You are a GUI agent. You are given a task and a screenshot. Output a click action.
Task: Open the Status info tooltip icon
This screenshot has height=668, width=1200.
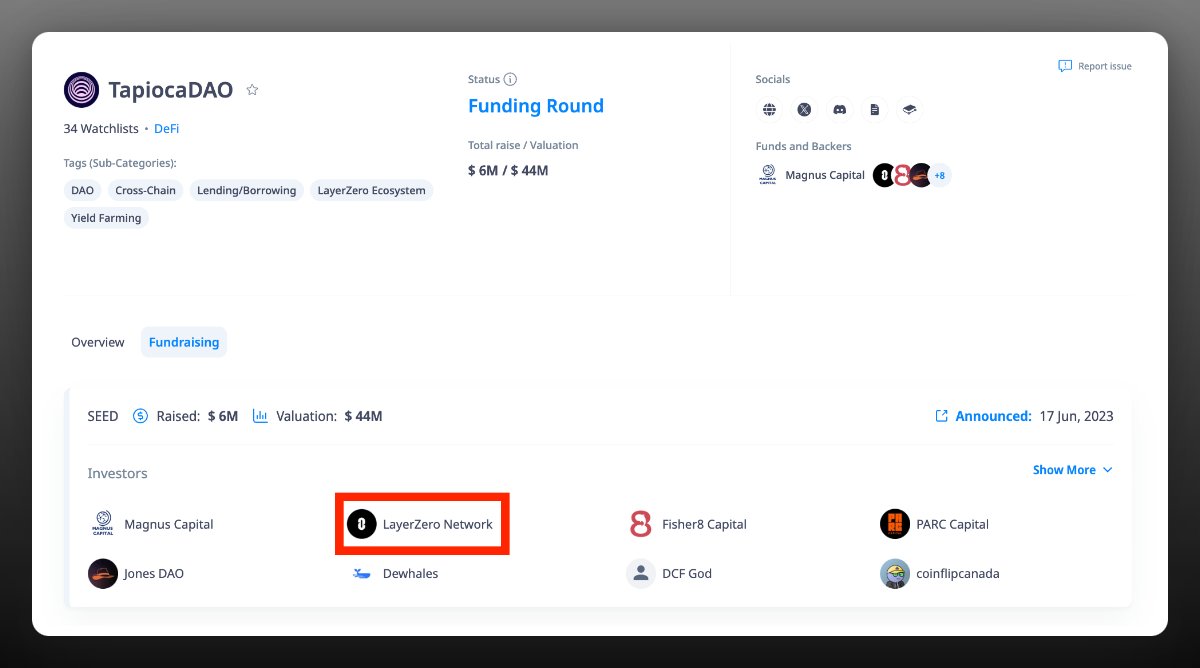510,79
